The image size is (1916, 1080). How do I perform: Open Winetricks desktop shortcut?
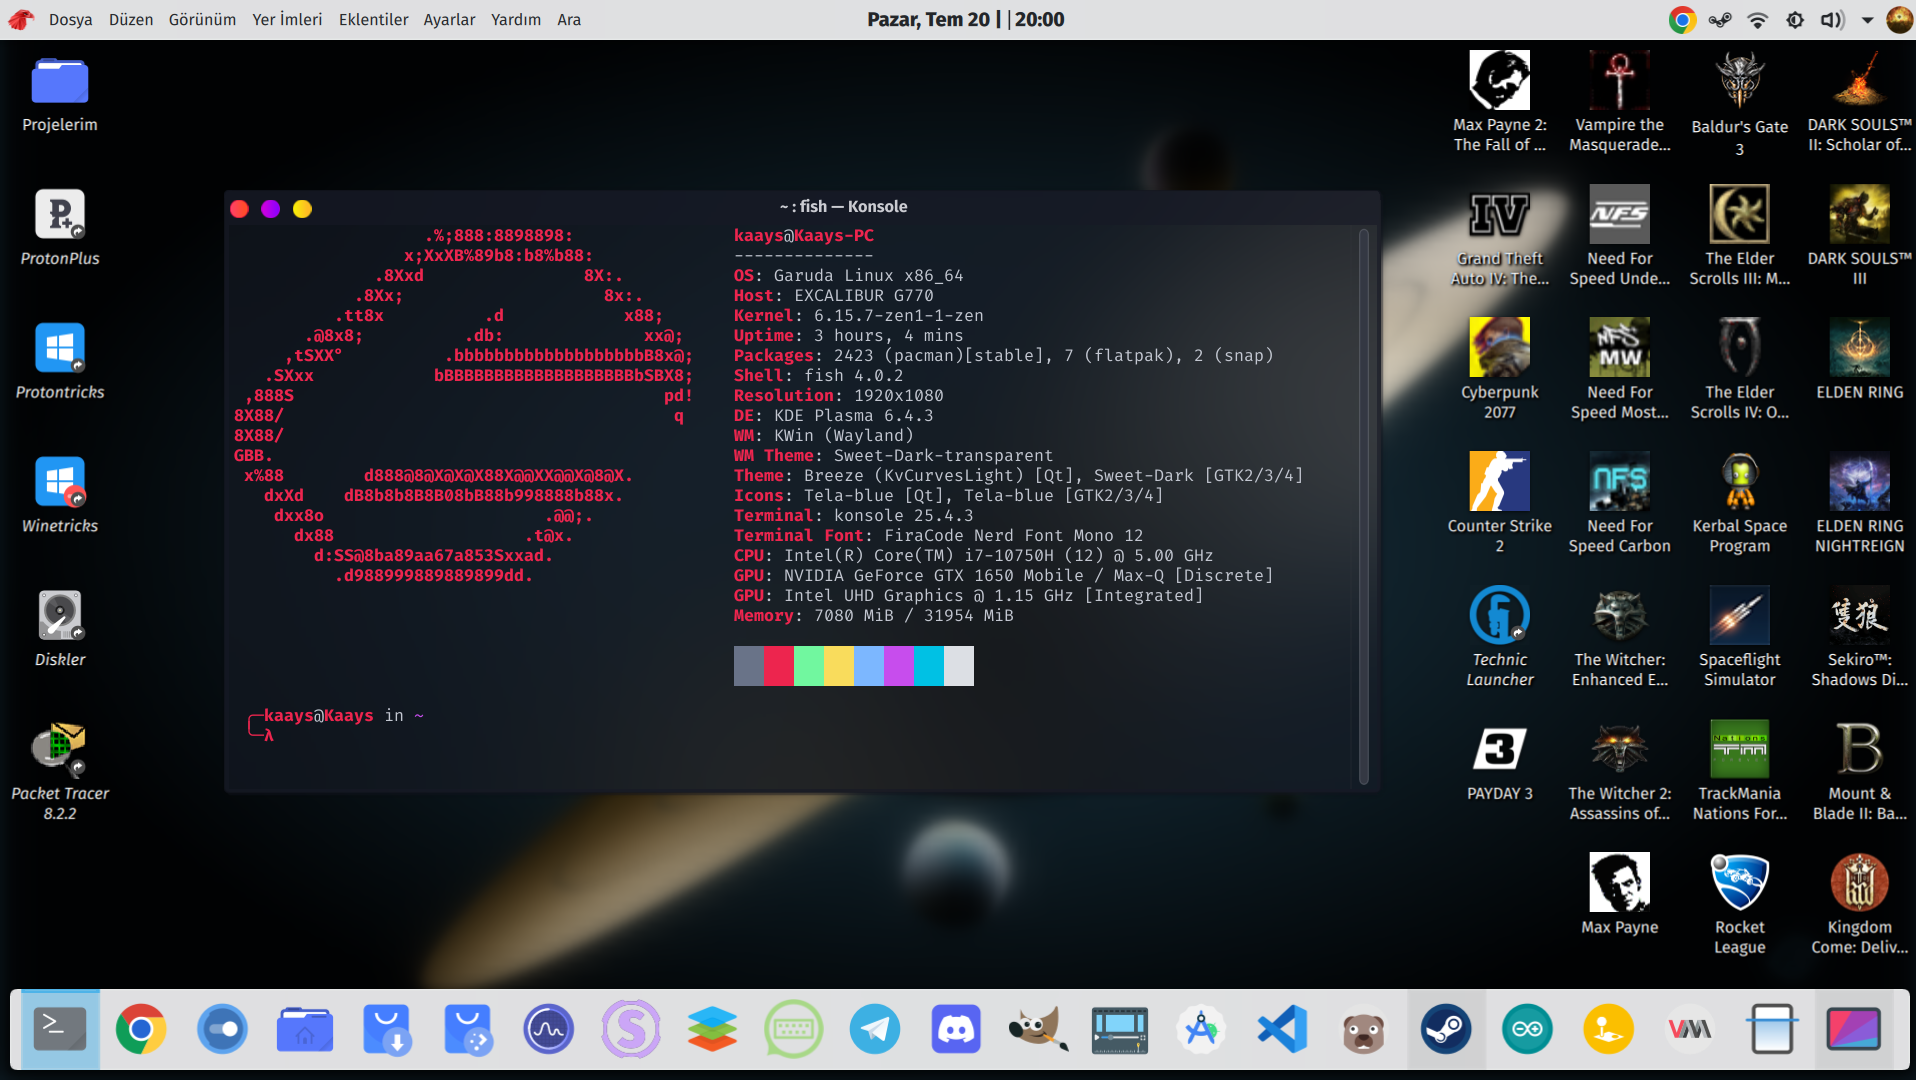point(60,496)
